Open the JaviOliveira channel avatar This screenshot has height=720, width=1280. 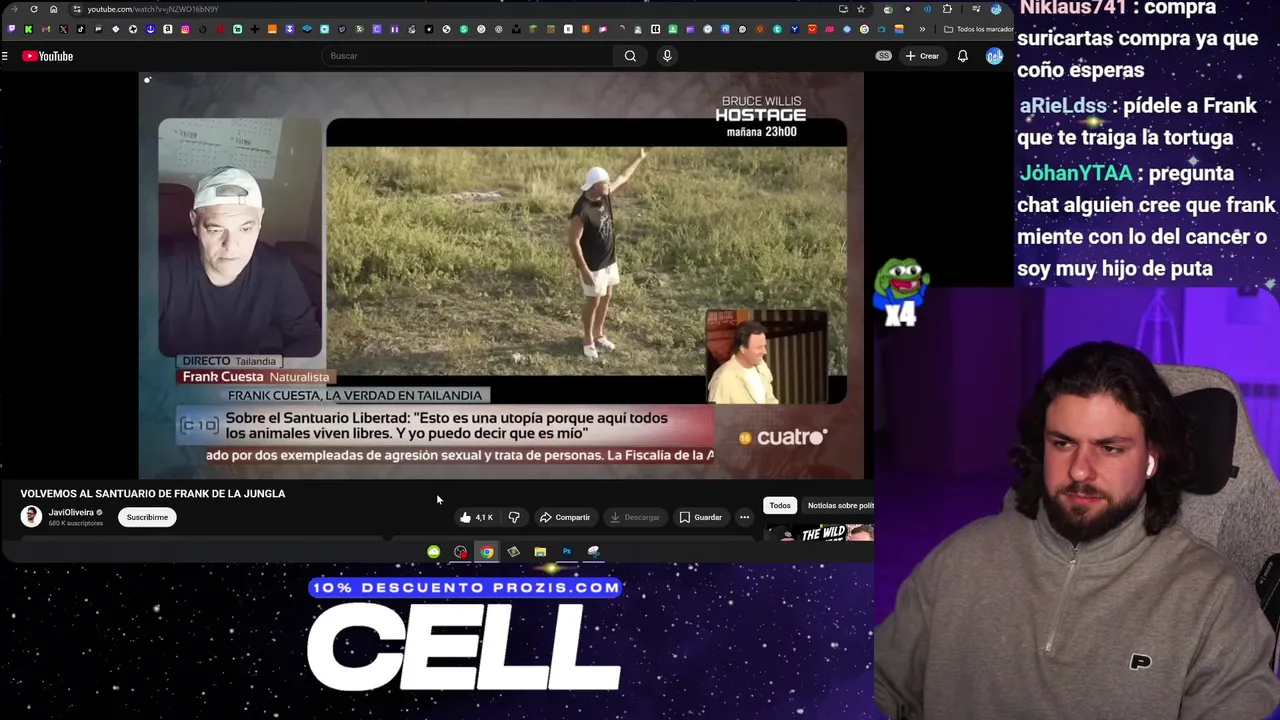[x=31, y=516]
